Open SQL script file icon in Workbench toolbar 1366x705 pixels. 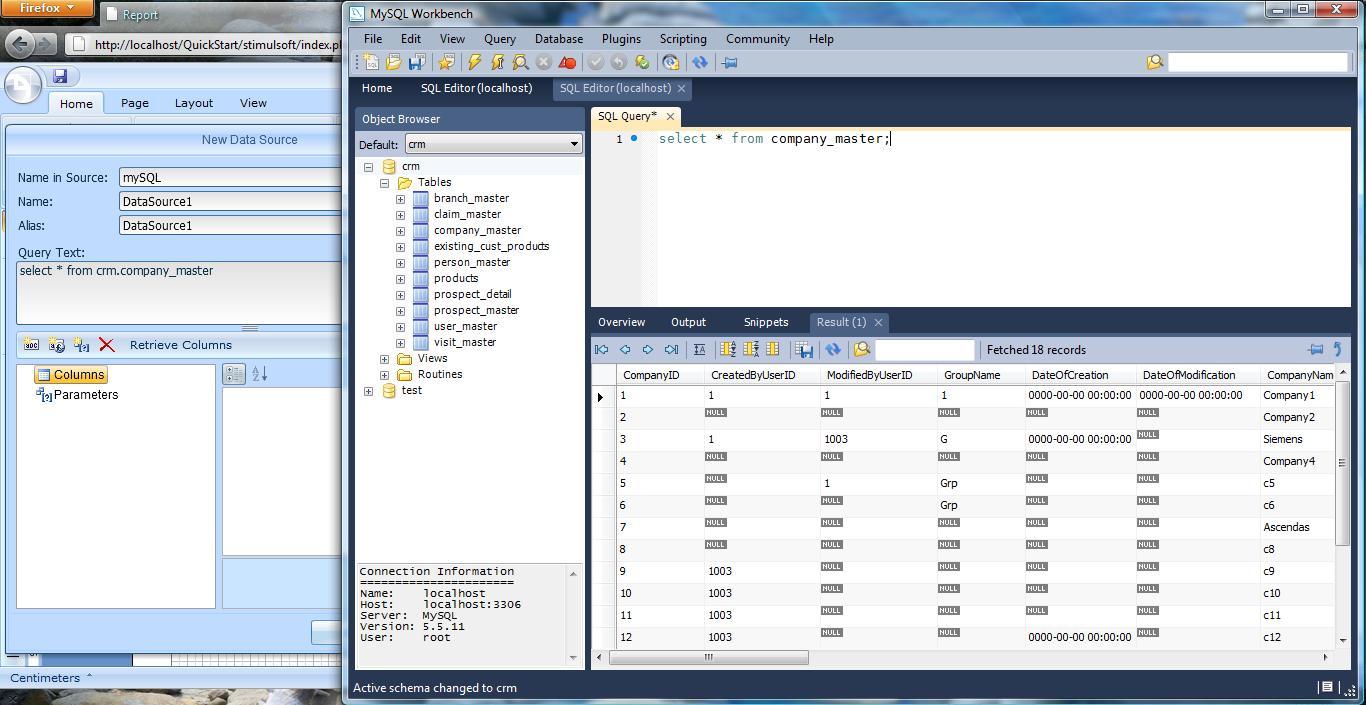coord(394,62)
